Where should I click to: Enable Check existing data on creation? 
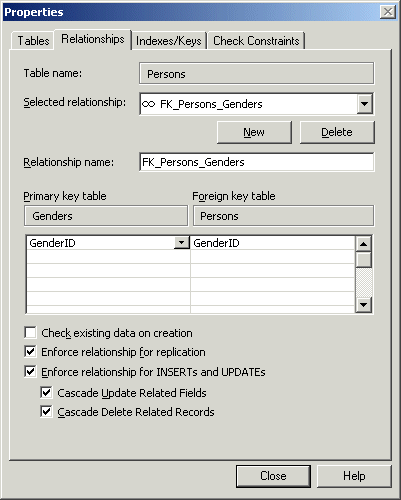click(30, 332)
